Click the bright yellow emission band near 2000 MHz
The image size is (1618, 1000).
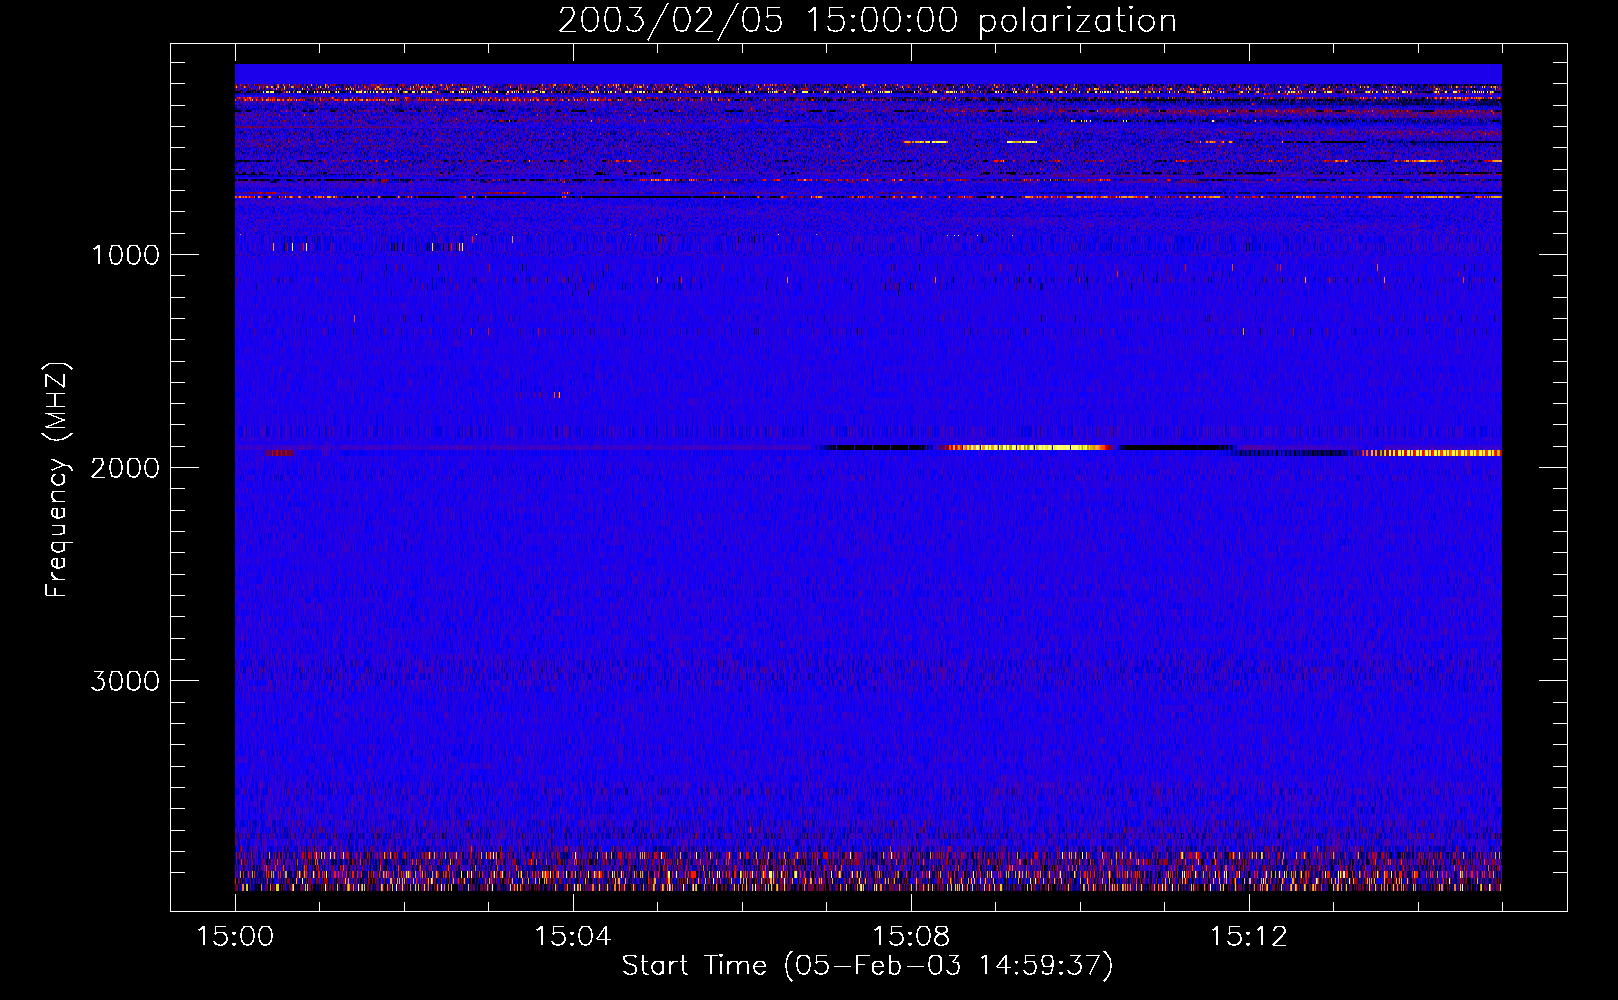click(x=1030, y=447)
